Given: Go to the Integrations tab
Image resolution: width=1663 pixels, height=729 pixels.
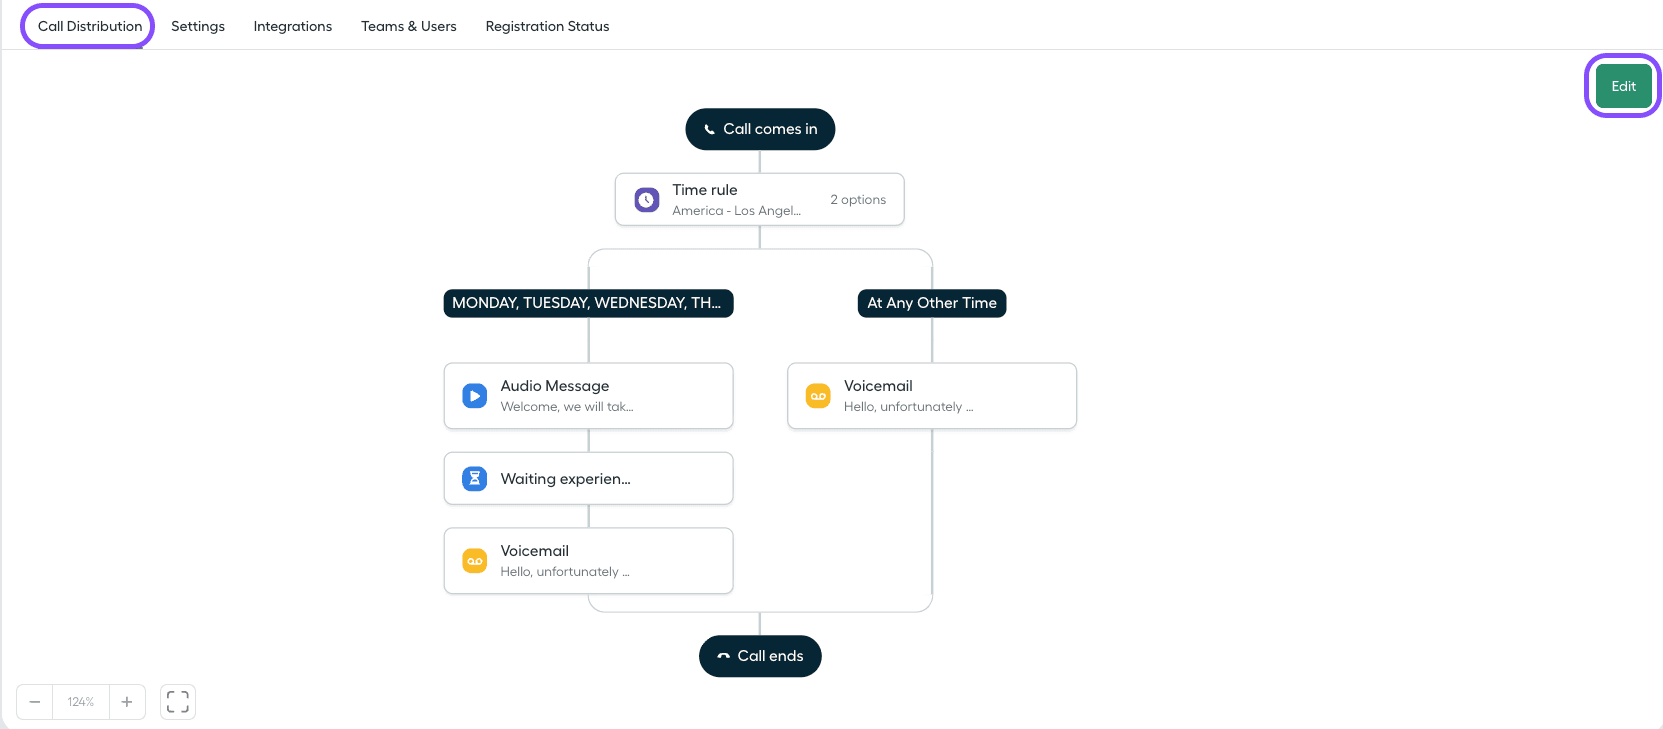Looking at the screenshot, I should pos(293,26).
